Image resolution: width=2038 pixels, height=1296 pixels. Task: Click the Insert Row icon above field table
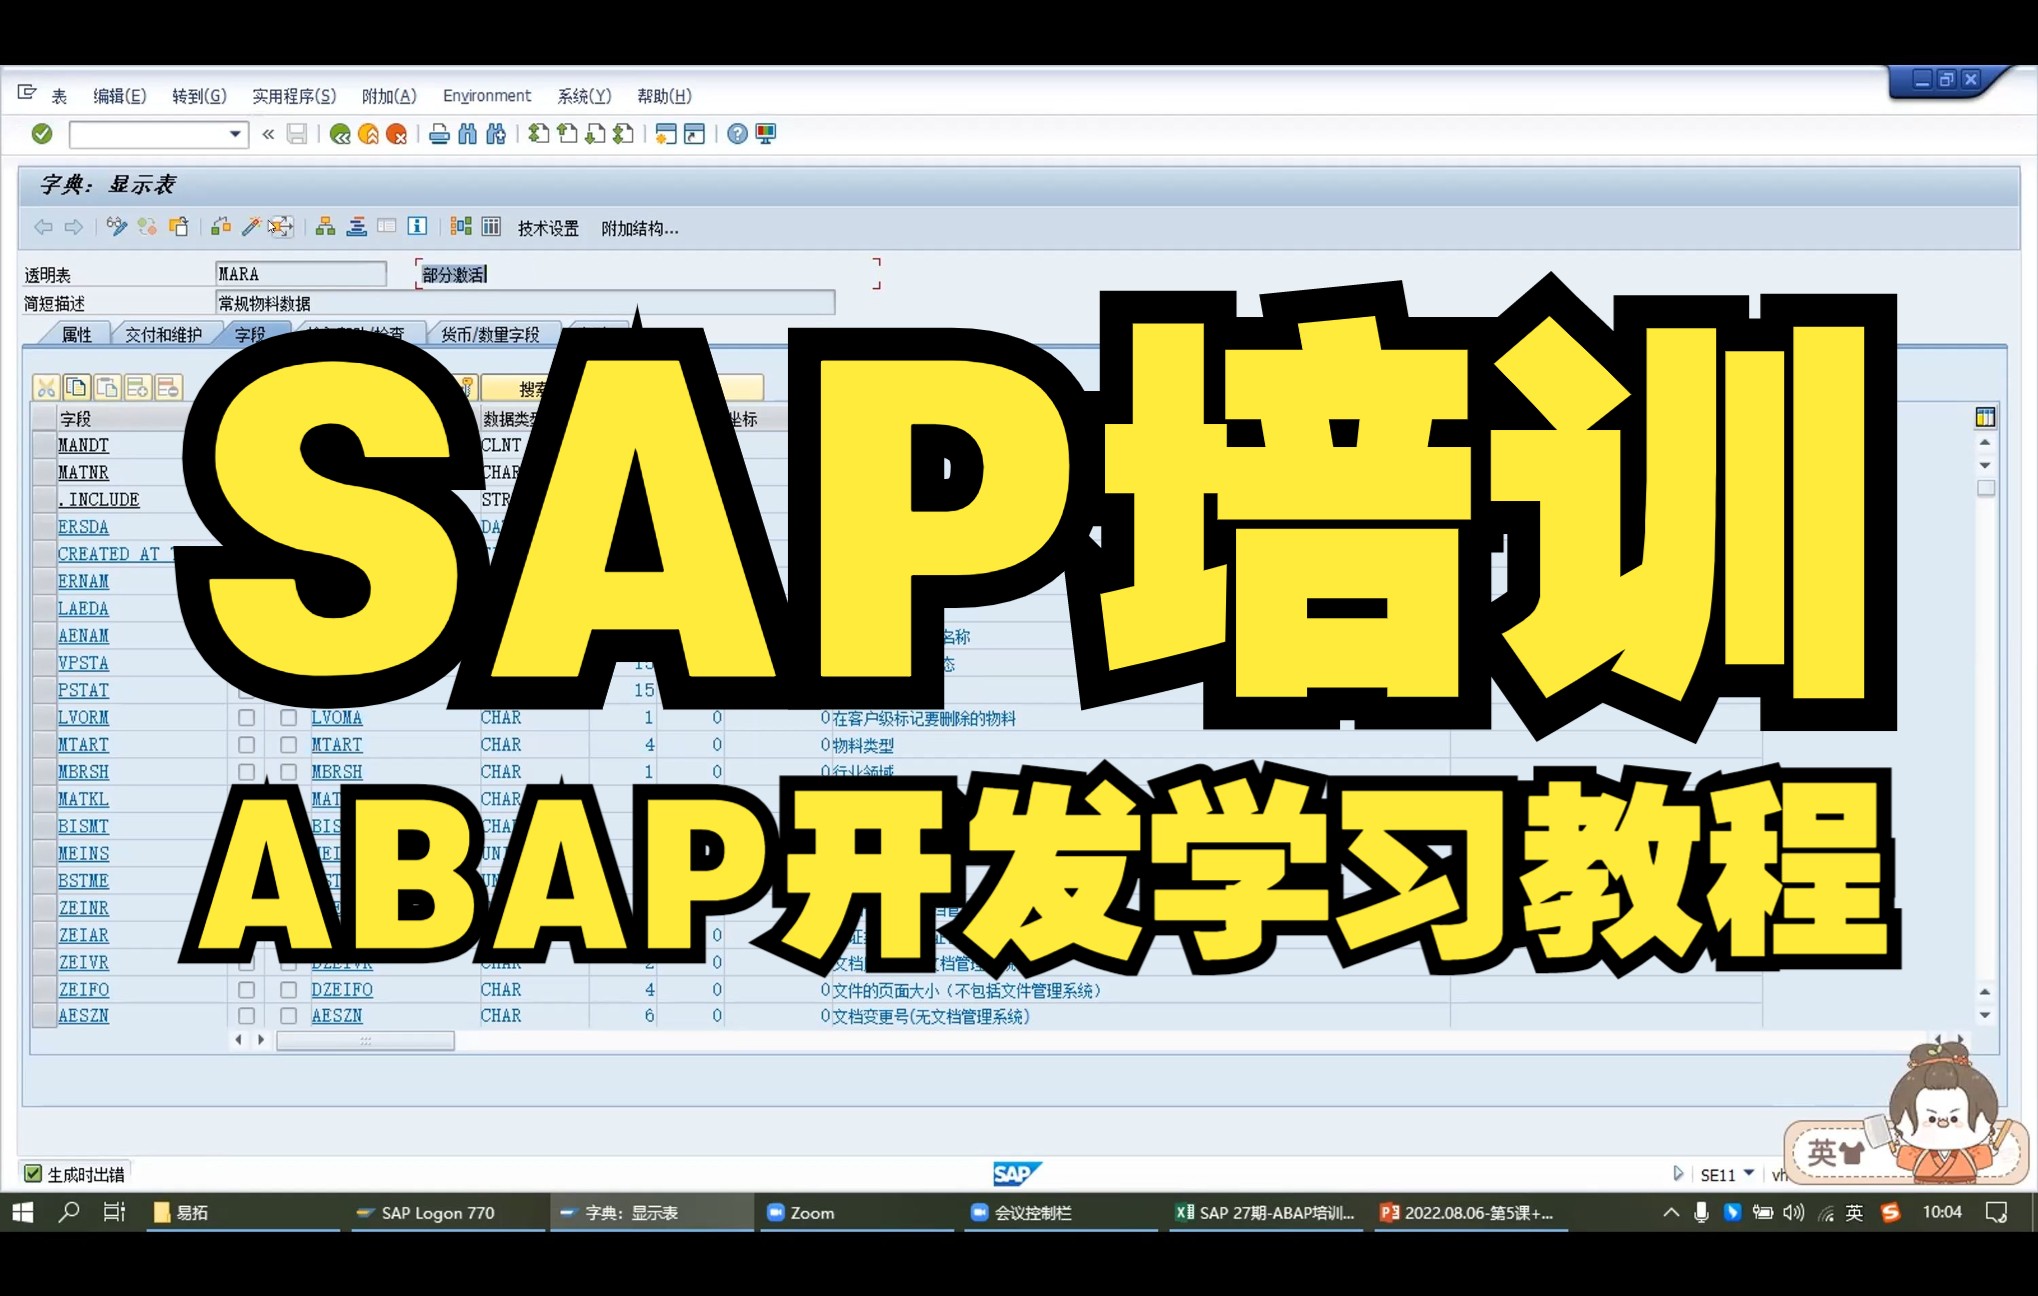[138, 388]
